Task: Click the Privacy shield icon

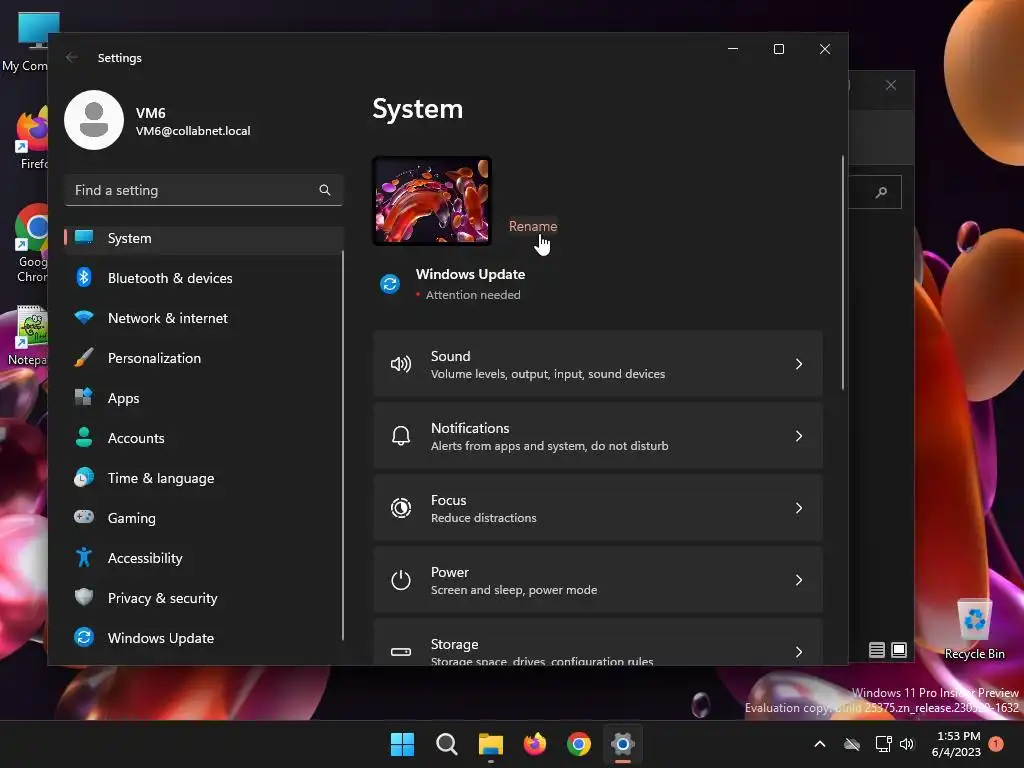Action: coord(84,597)
